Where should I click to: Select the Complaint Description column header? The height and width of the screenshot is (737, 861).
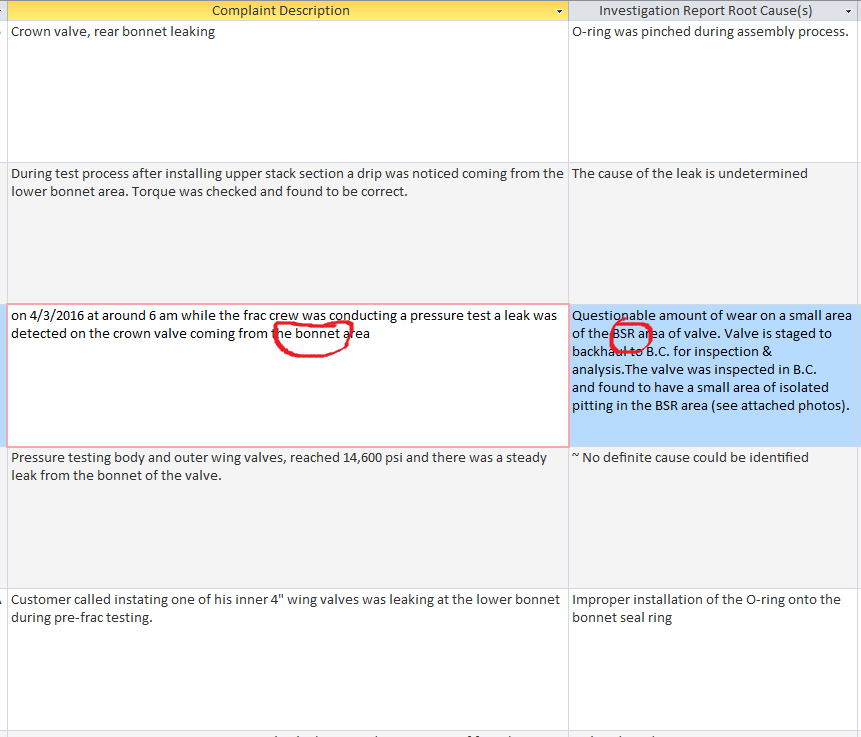point(288,10)
